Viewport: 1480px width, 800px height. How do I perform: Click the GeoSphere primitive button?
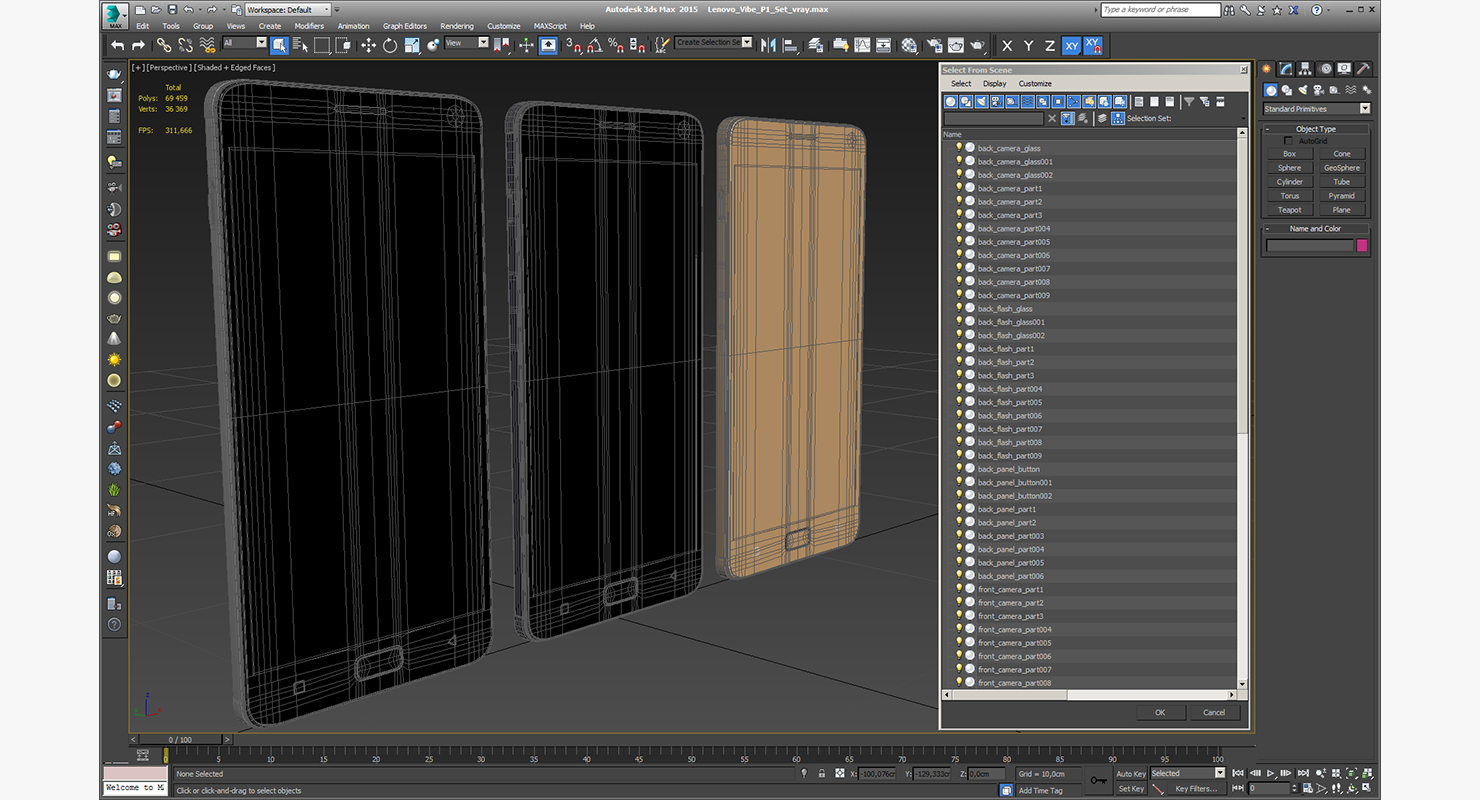pyautogui.click(x=1342, y=168)
